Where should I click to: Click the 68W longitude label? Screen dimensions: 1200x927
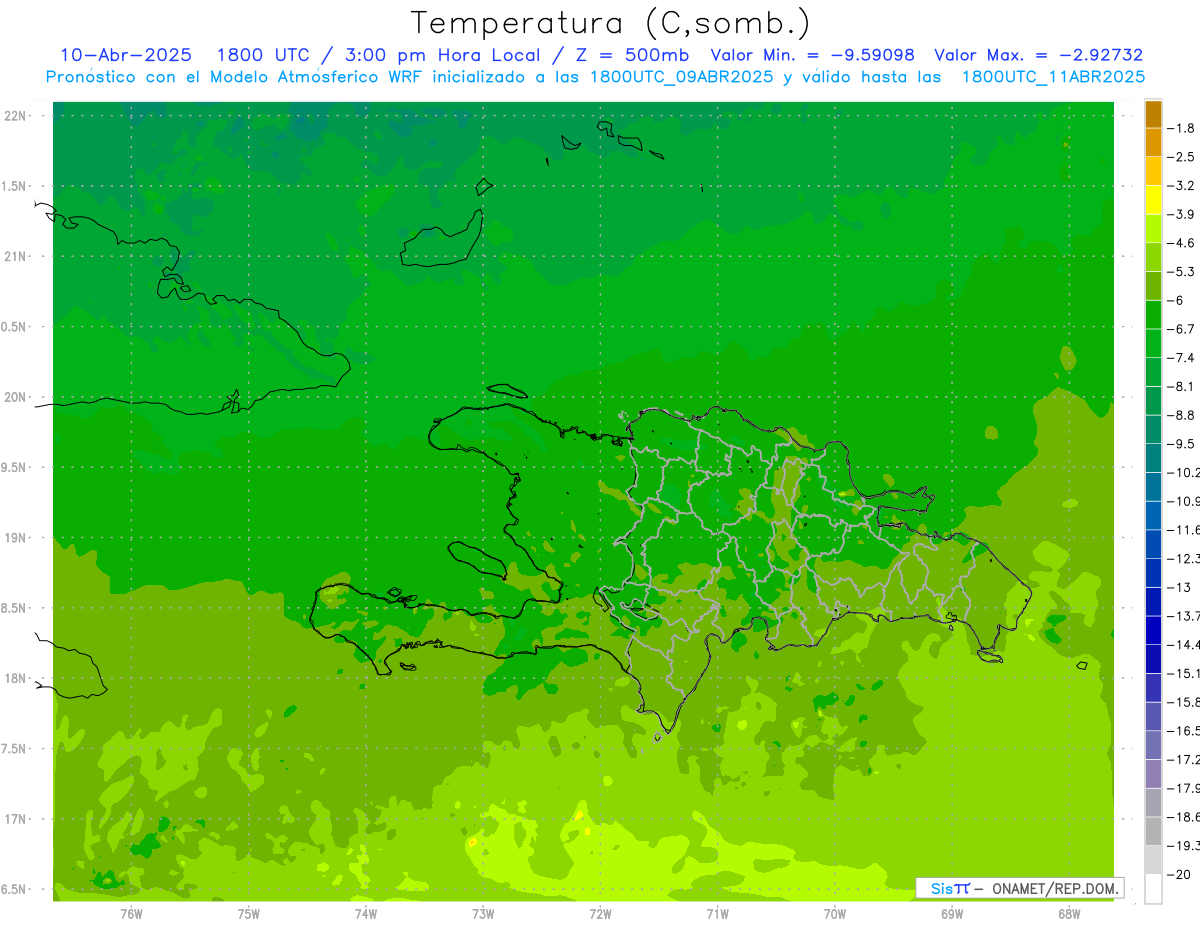click(x=1069, y=914)
